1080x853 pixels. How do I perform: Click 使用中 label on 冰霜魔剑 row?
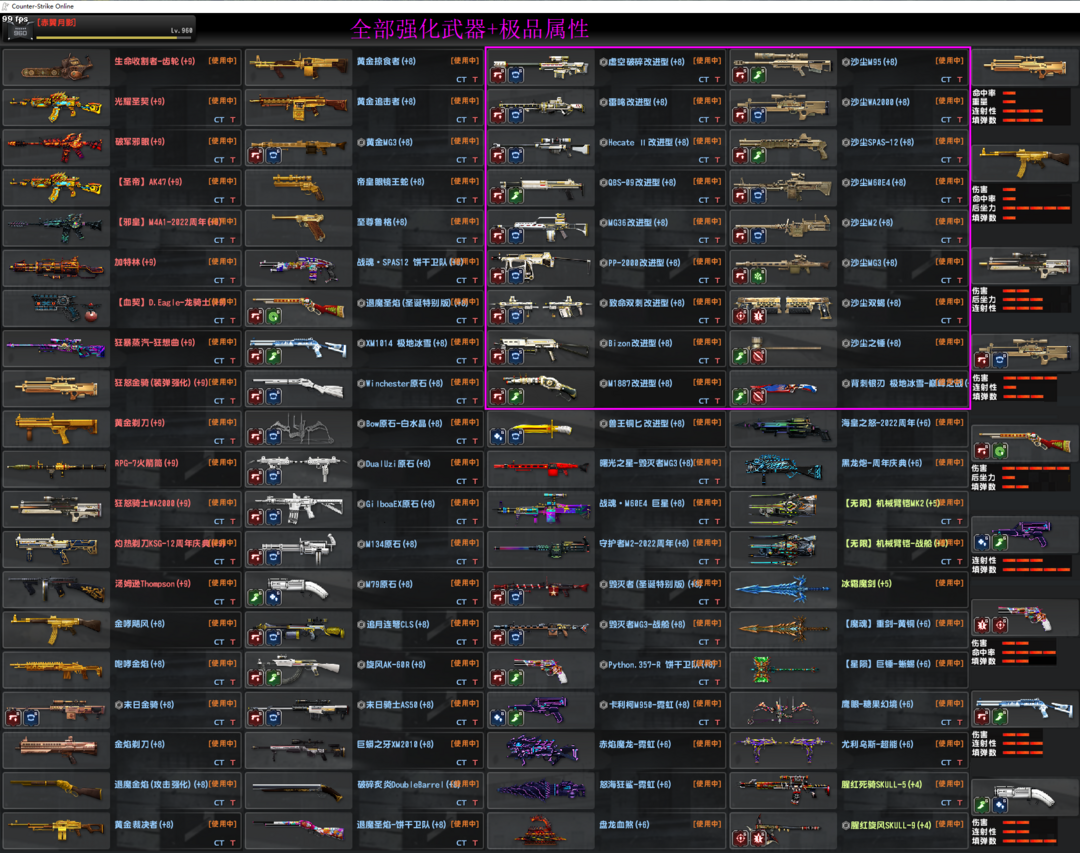950,583
